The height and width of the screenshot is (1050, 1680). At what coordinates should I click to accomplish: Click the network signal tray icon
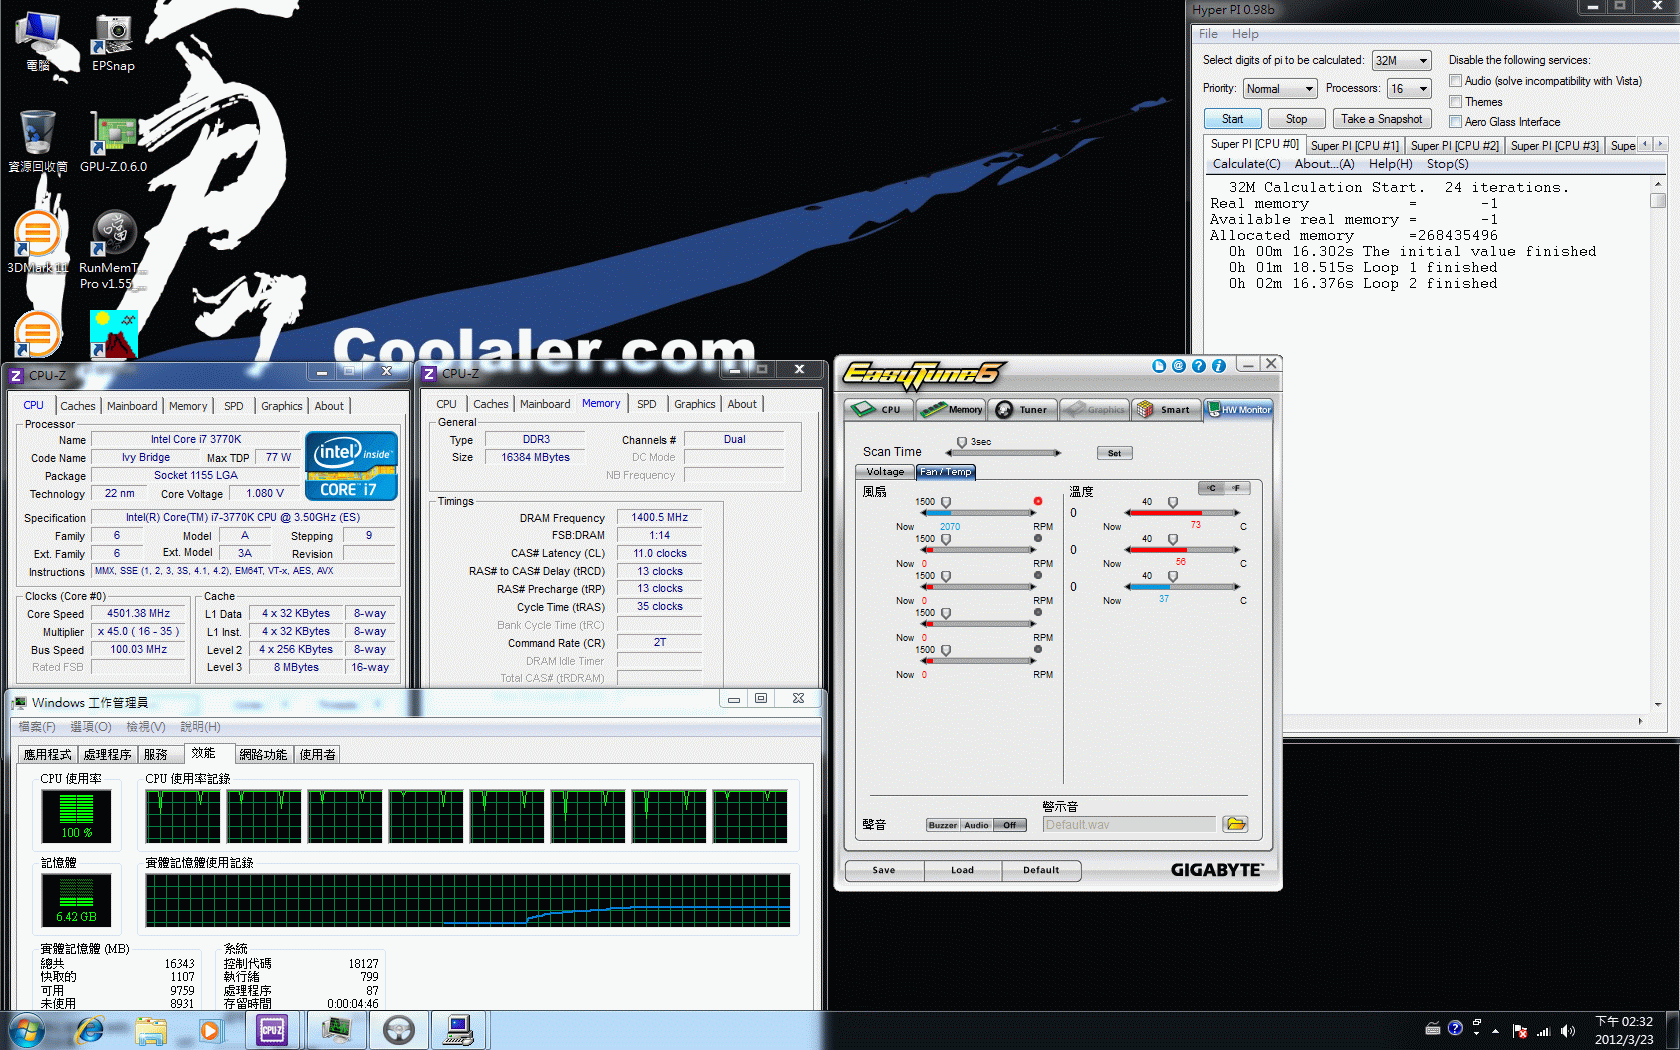(1543, 1031)
